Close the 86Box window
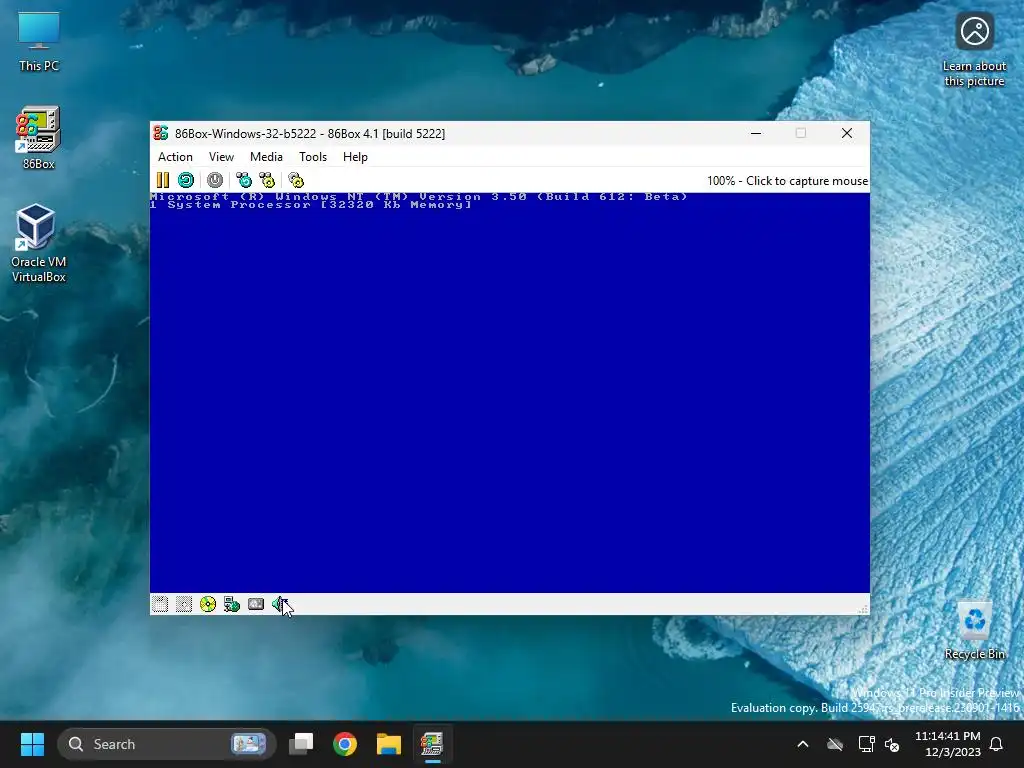The image size is (1024, 768). point(847,133)
